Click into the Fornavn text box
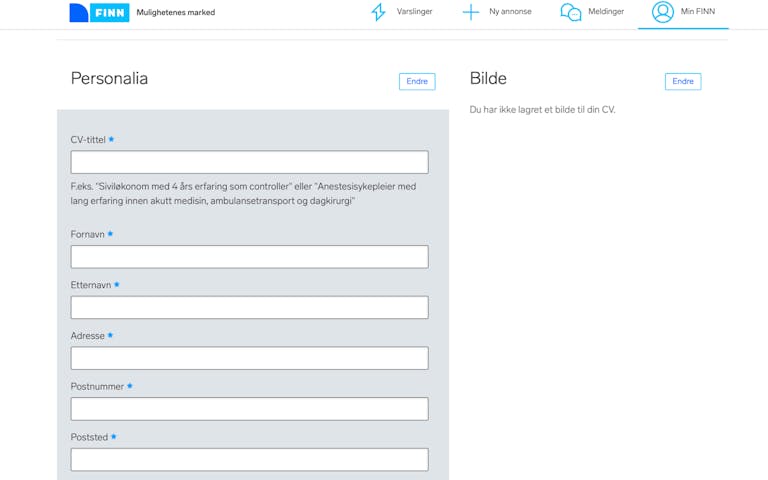The width and height of the screenshot is (768, 480). click(x=249, y=257)
